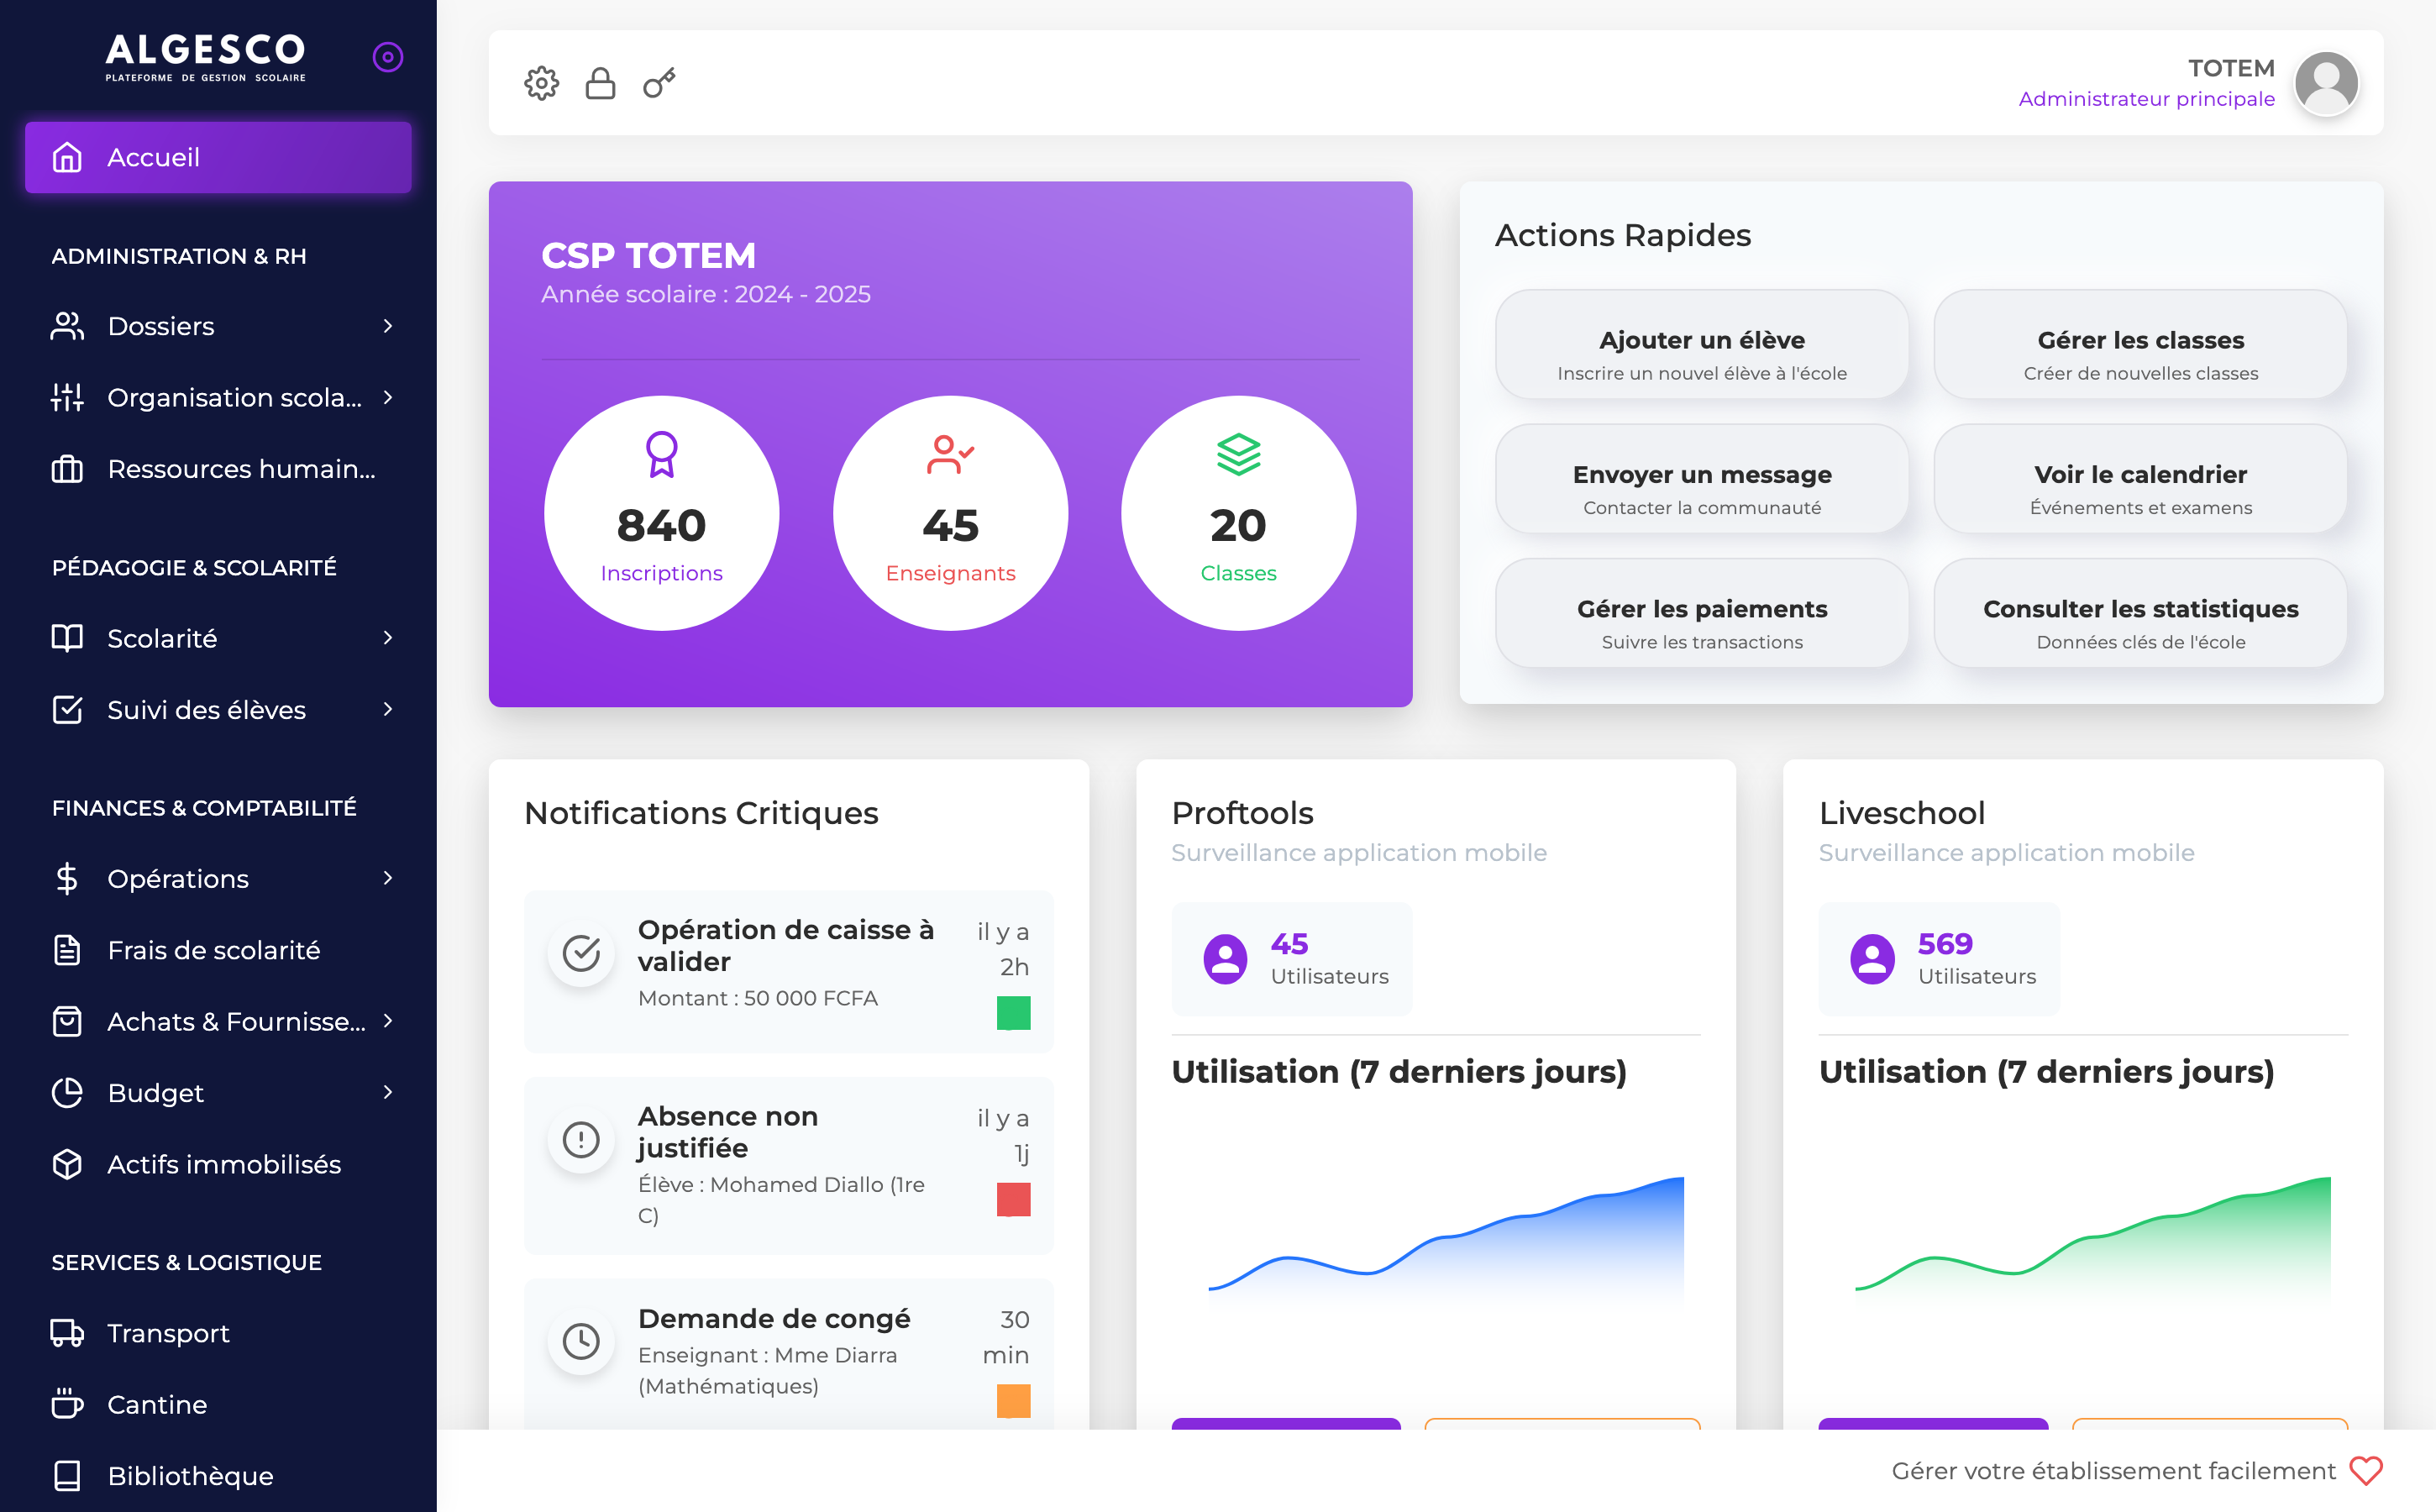Screen dimensions: 2436x1512
Task: Click the Actifs immobilisés cube icon
Action: (x=67, y=1164)
